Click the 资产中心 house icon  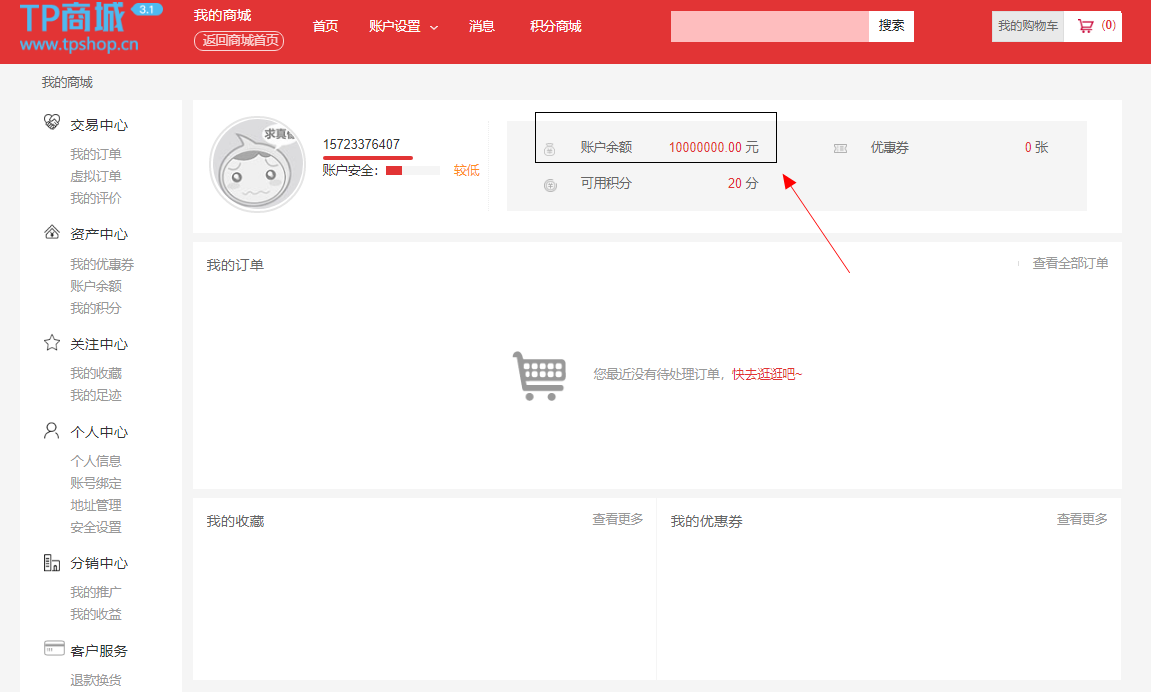pyautogui.click(x=52, y=233)
